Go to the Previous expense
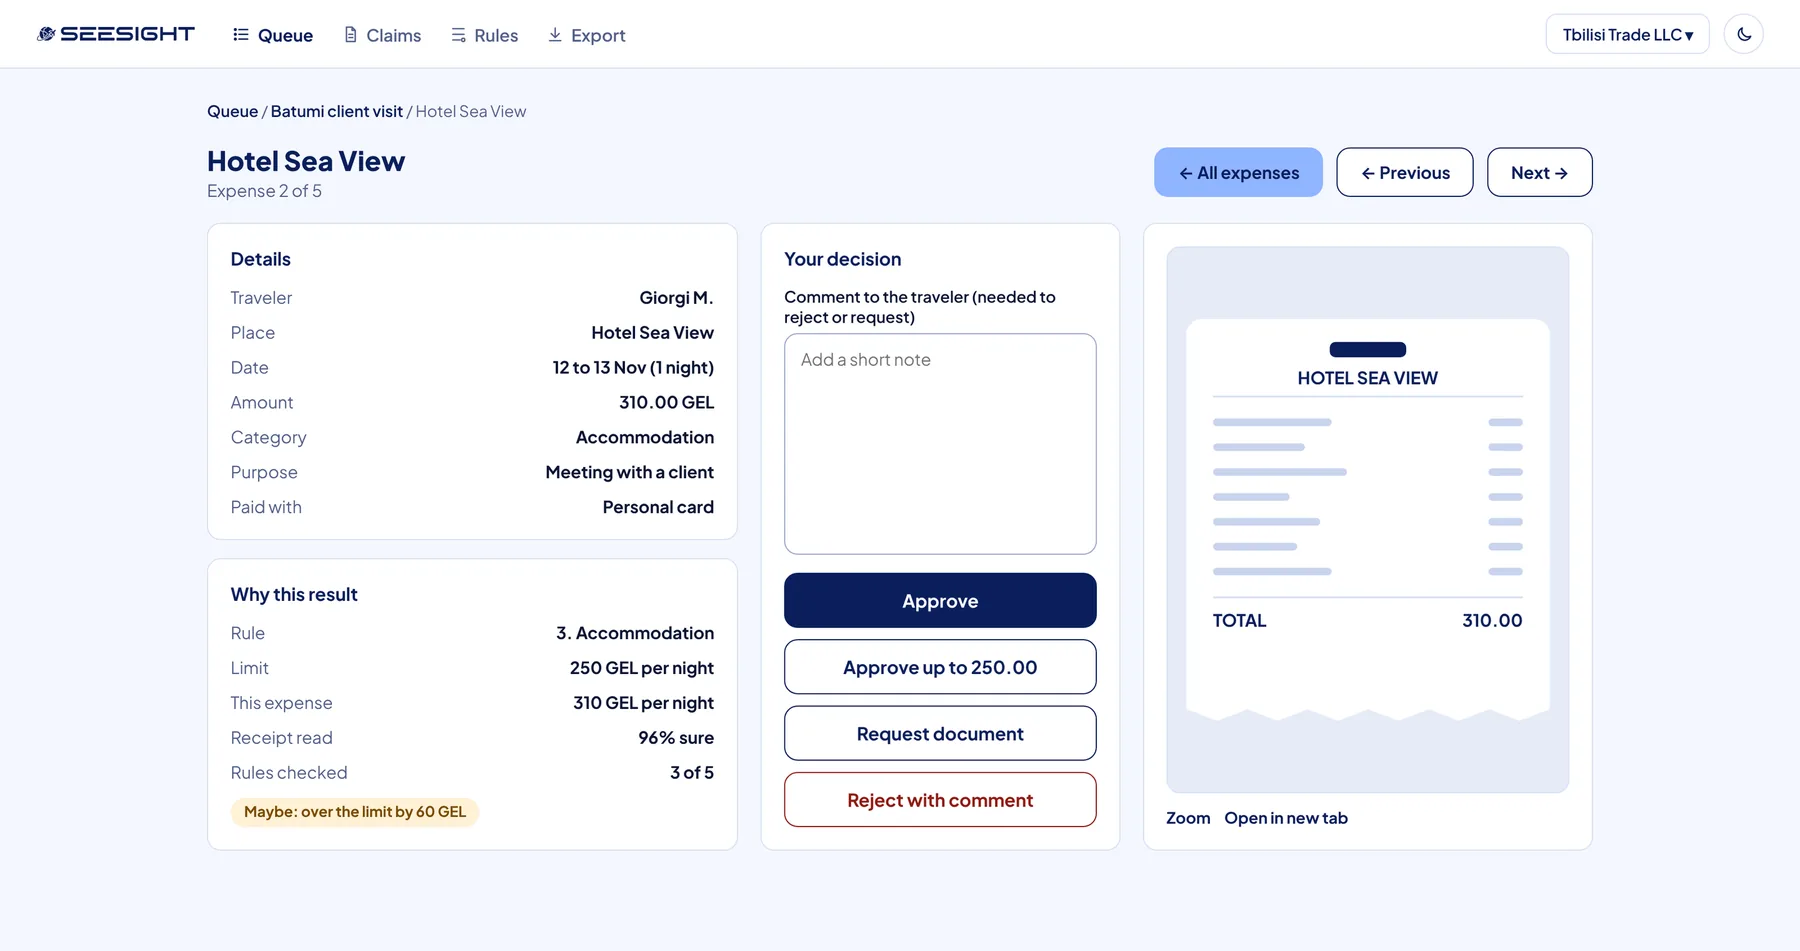Screen dimensions: 1800x951 click(1404, 172)
